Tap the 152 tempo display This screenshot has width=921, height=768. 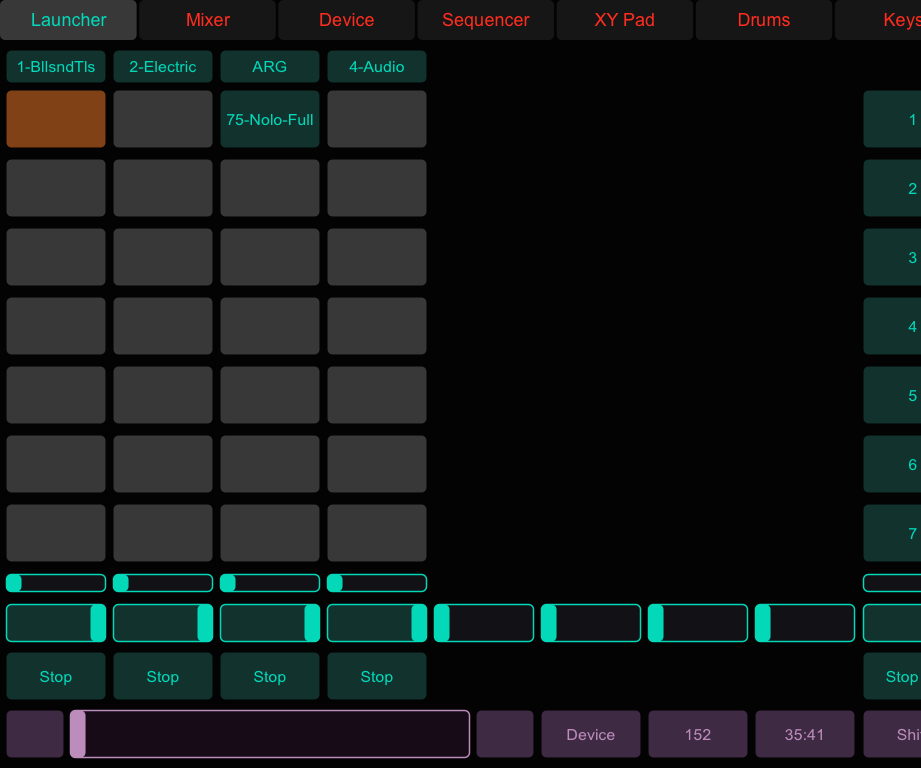(697, 733)
